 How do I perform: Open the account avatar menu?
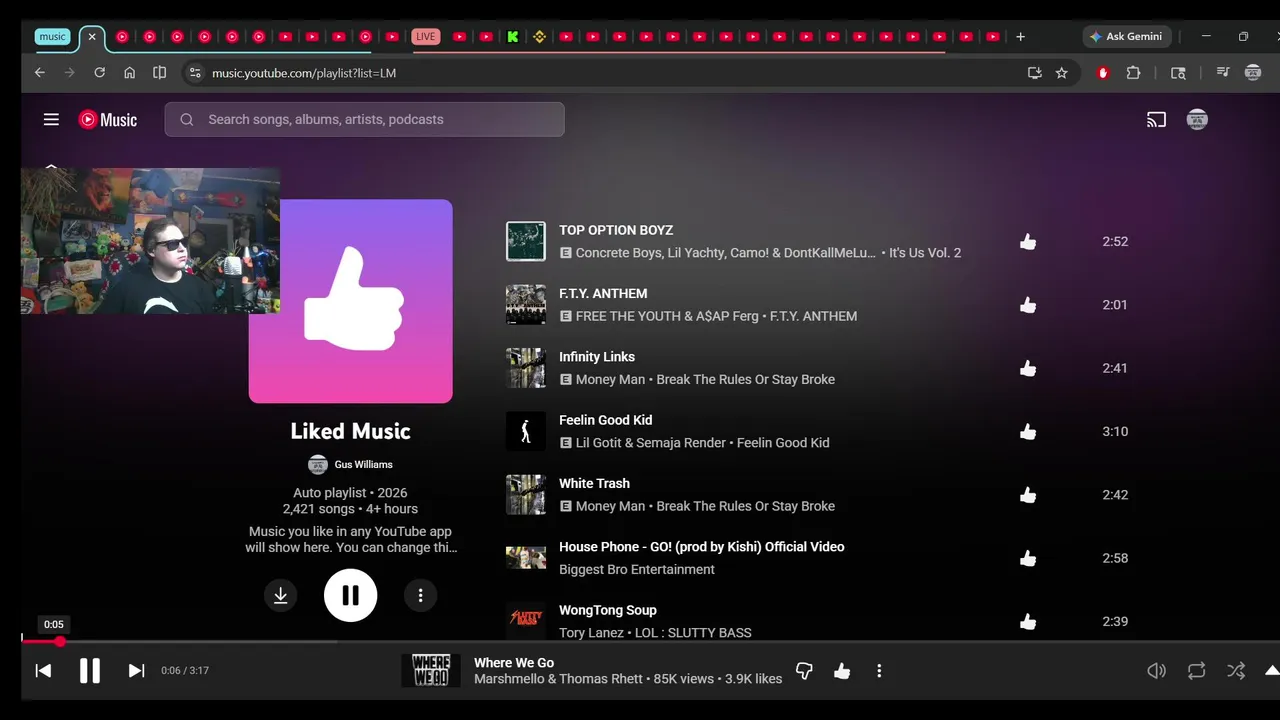click(1197, 119)
